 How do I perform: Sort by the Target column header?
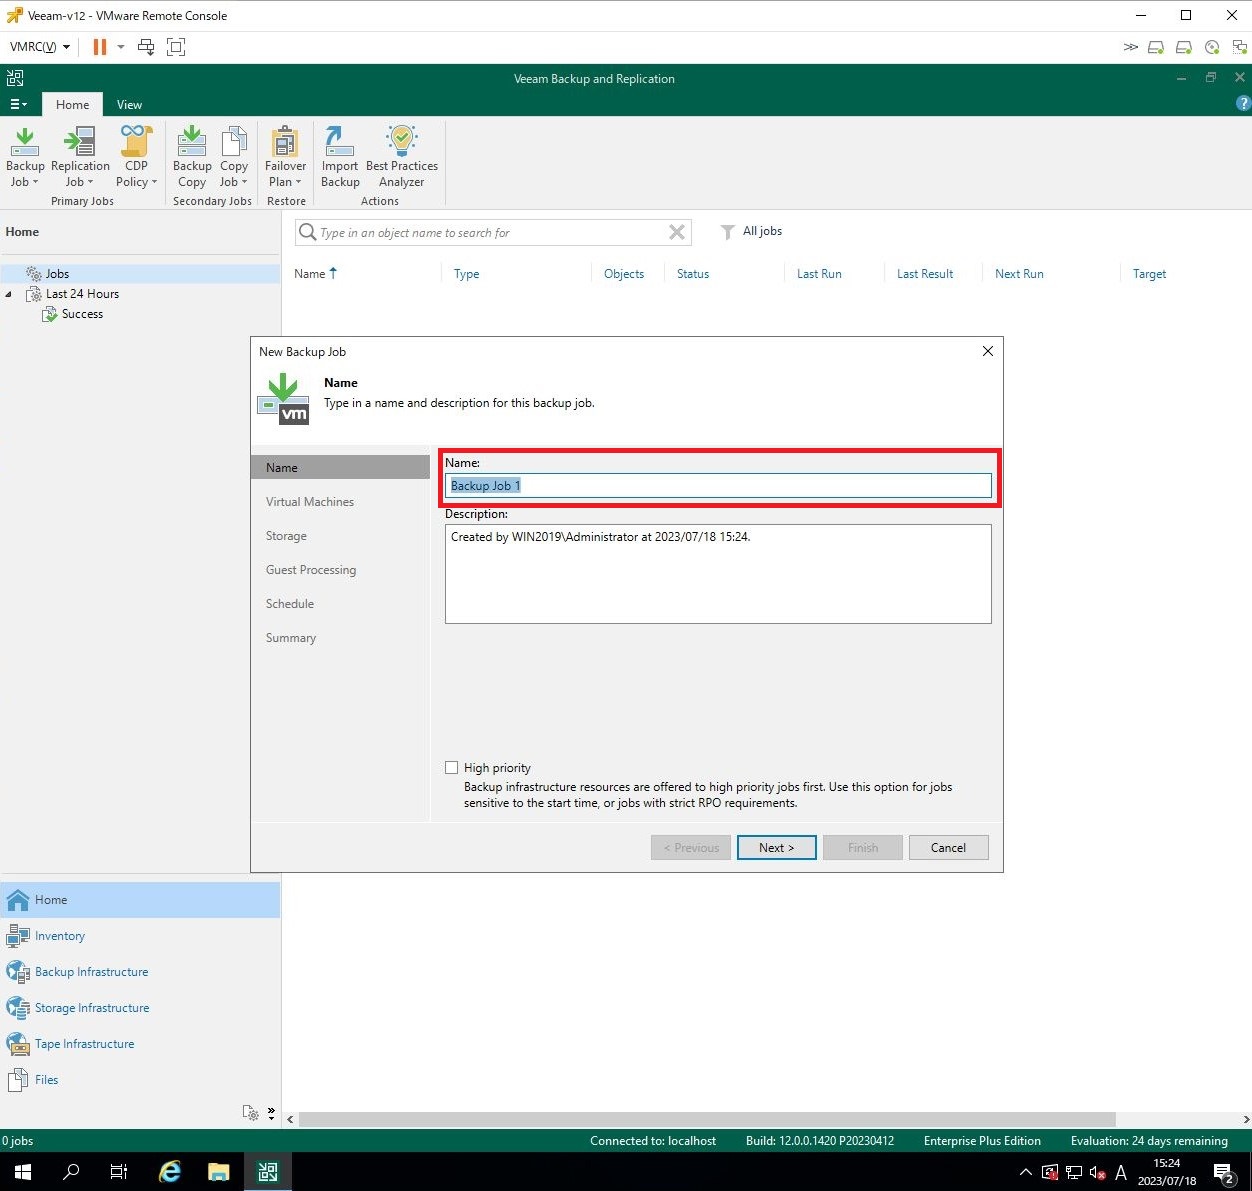tap(1149, 273)
